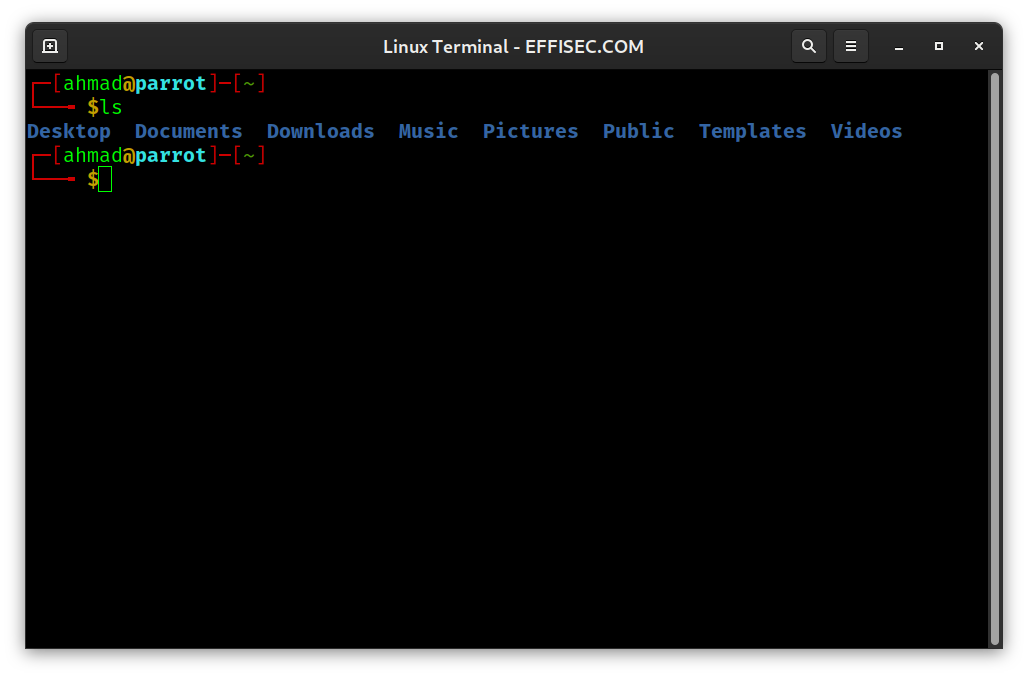The image size is (1028, 677).
Task: Open a new terminal tab
Action: coord(49,45)
